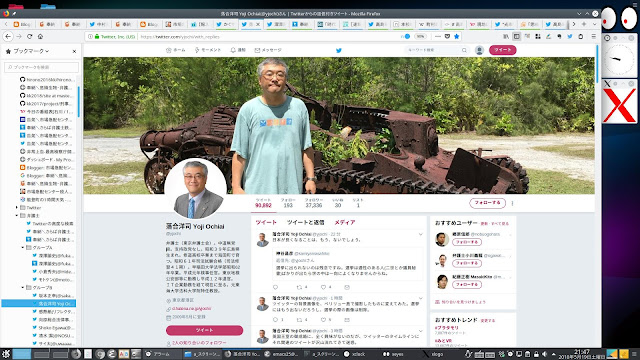
Task: Collapse the Twitter bookmark folder in sidebar
Action: (17, 208)
